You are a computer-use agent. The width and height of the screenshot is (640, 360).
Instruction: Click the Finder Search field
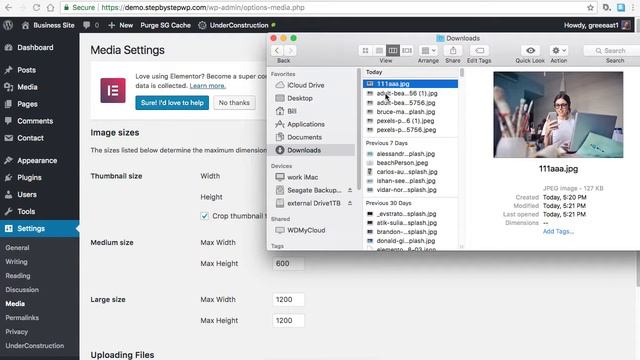612,51
